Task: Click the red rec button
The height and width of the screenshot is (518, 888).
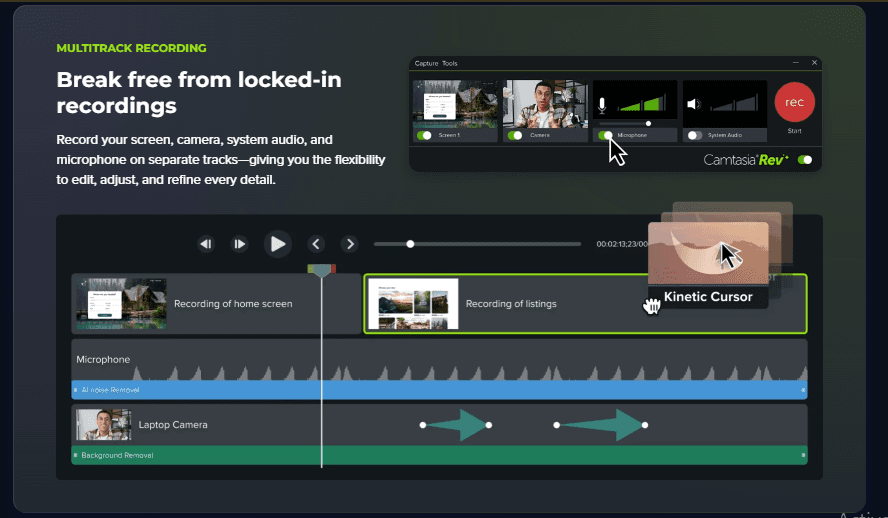Action: 794,102
